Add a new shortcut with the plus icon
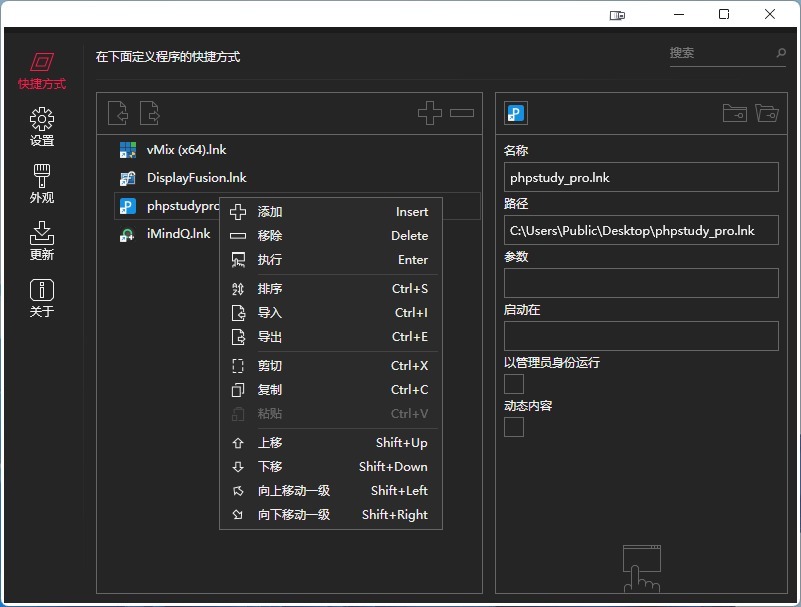The height and width of the screenshot is (607, 801). tap(430, 113)
